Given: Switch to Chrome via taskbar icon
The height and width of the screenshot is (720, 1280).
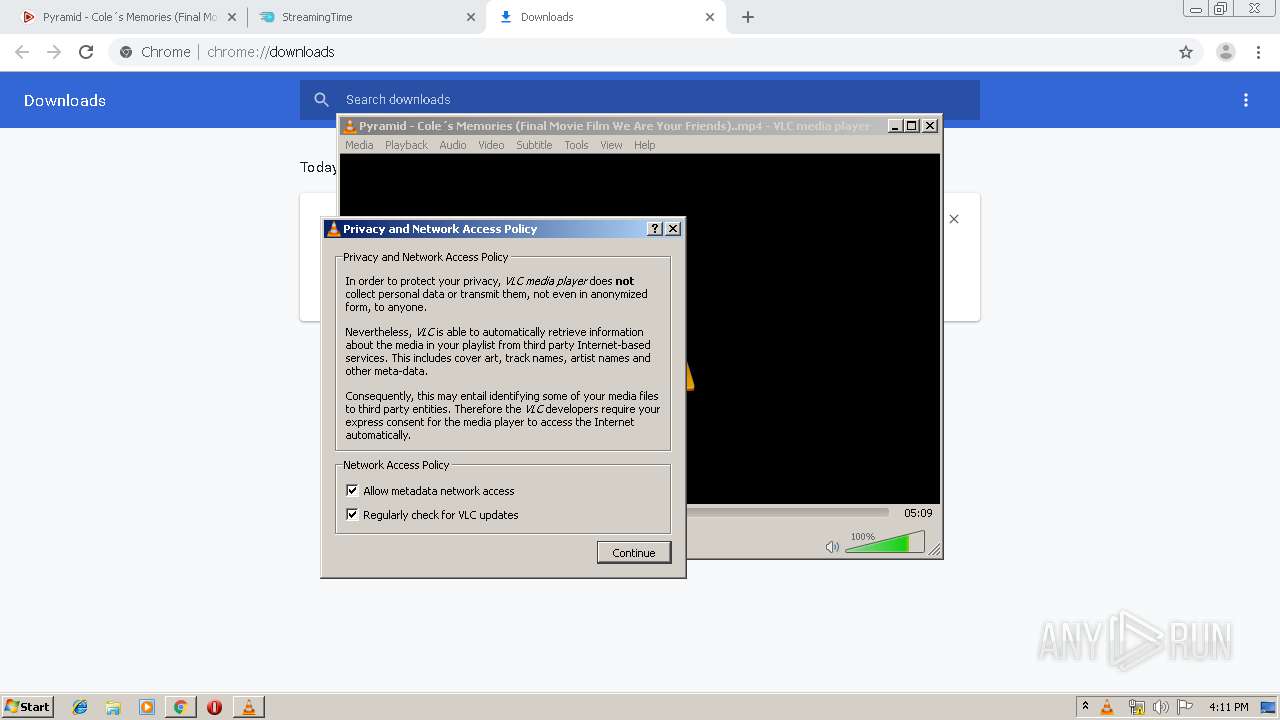Looking at the screenshot, I should (181, 707).
